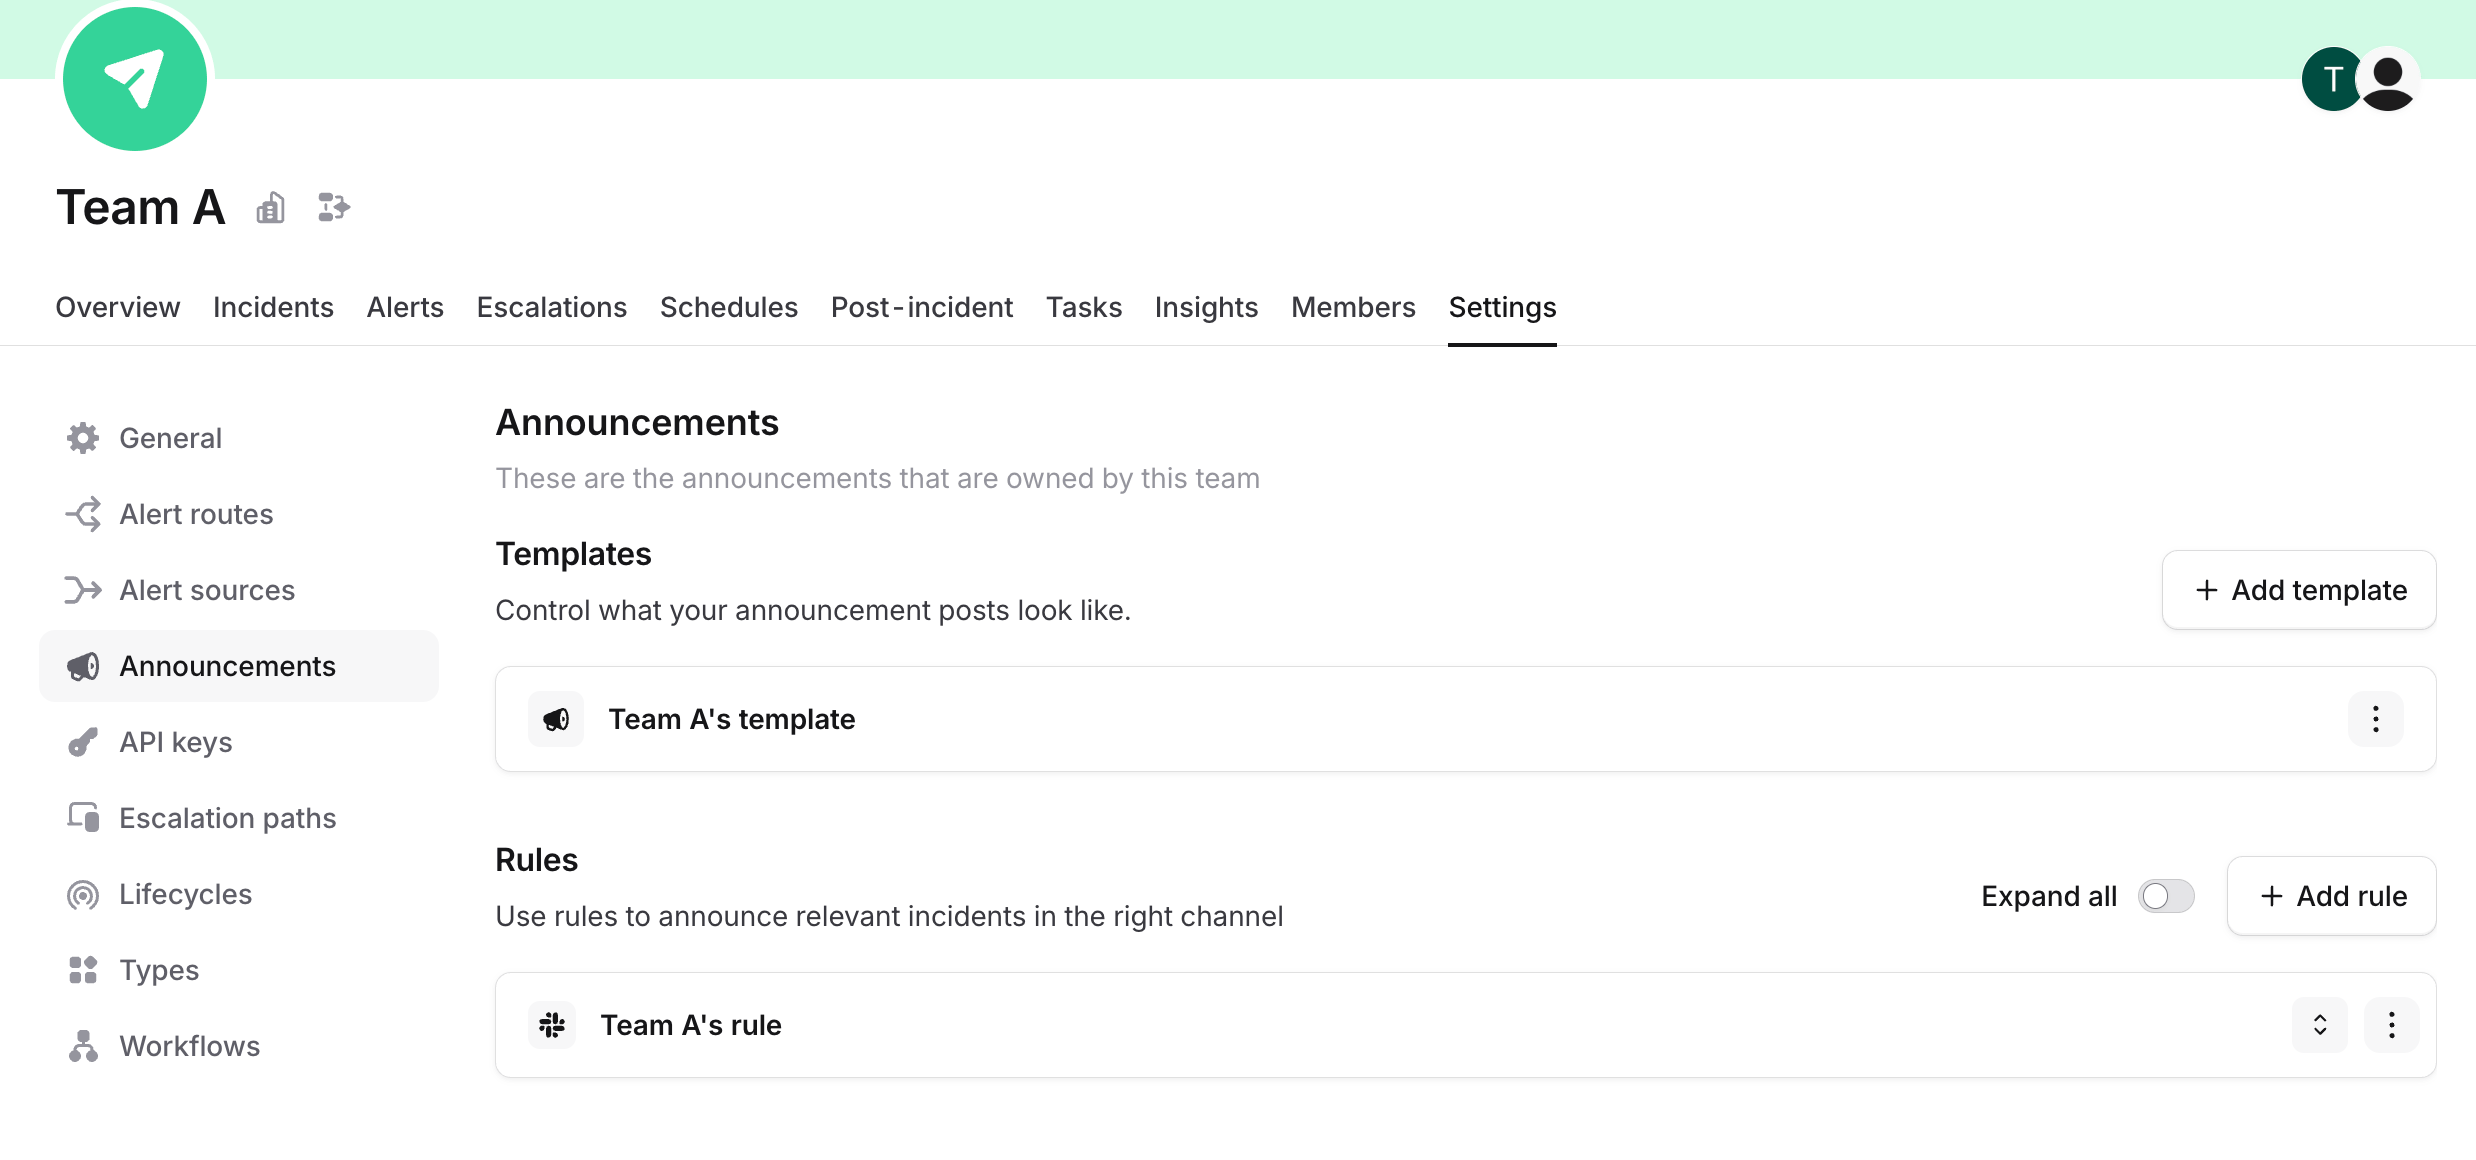Image resolution: width=2476 pixels, height=1160 pixels.
Task: Click the Templates section heading
Action: 573,554
